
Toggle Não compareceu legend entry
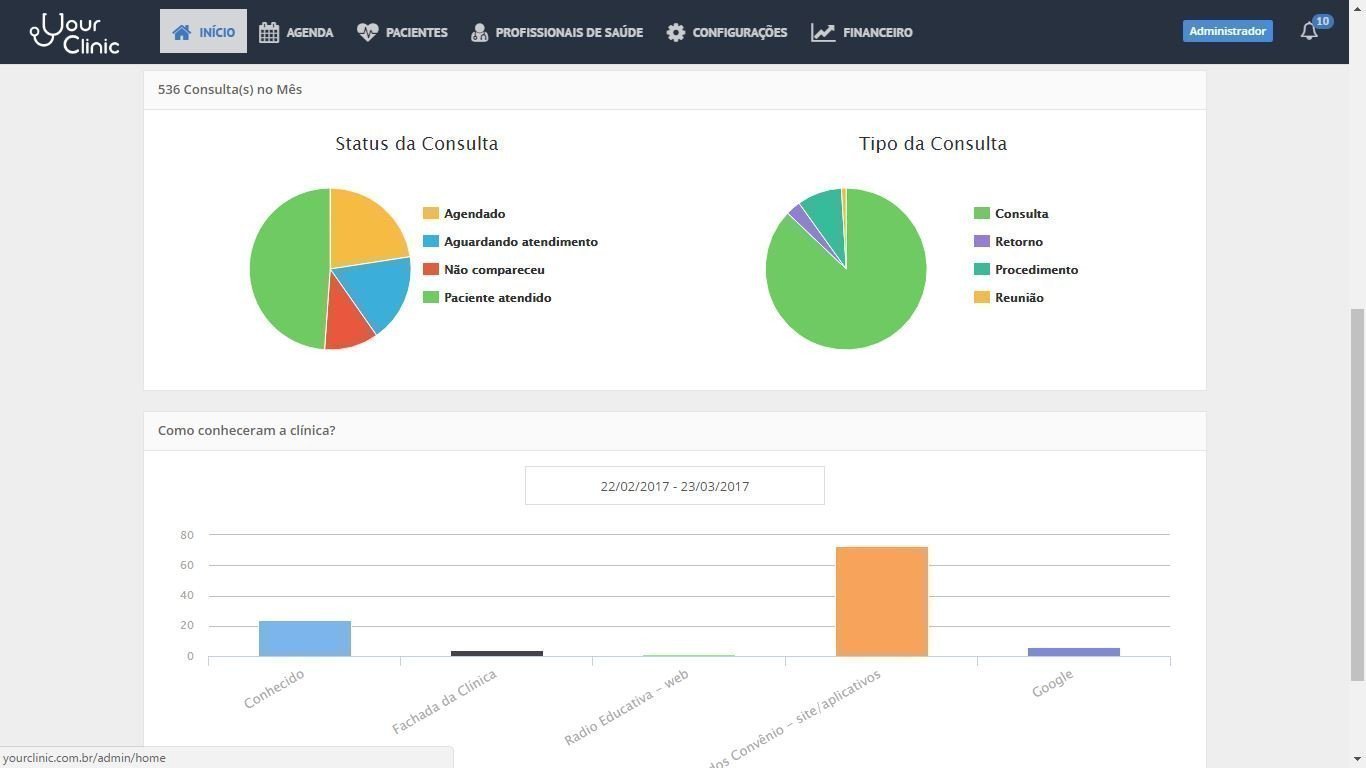pyautogui.click(x=494, y=270)
